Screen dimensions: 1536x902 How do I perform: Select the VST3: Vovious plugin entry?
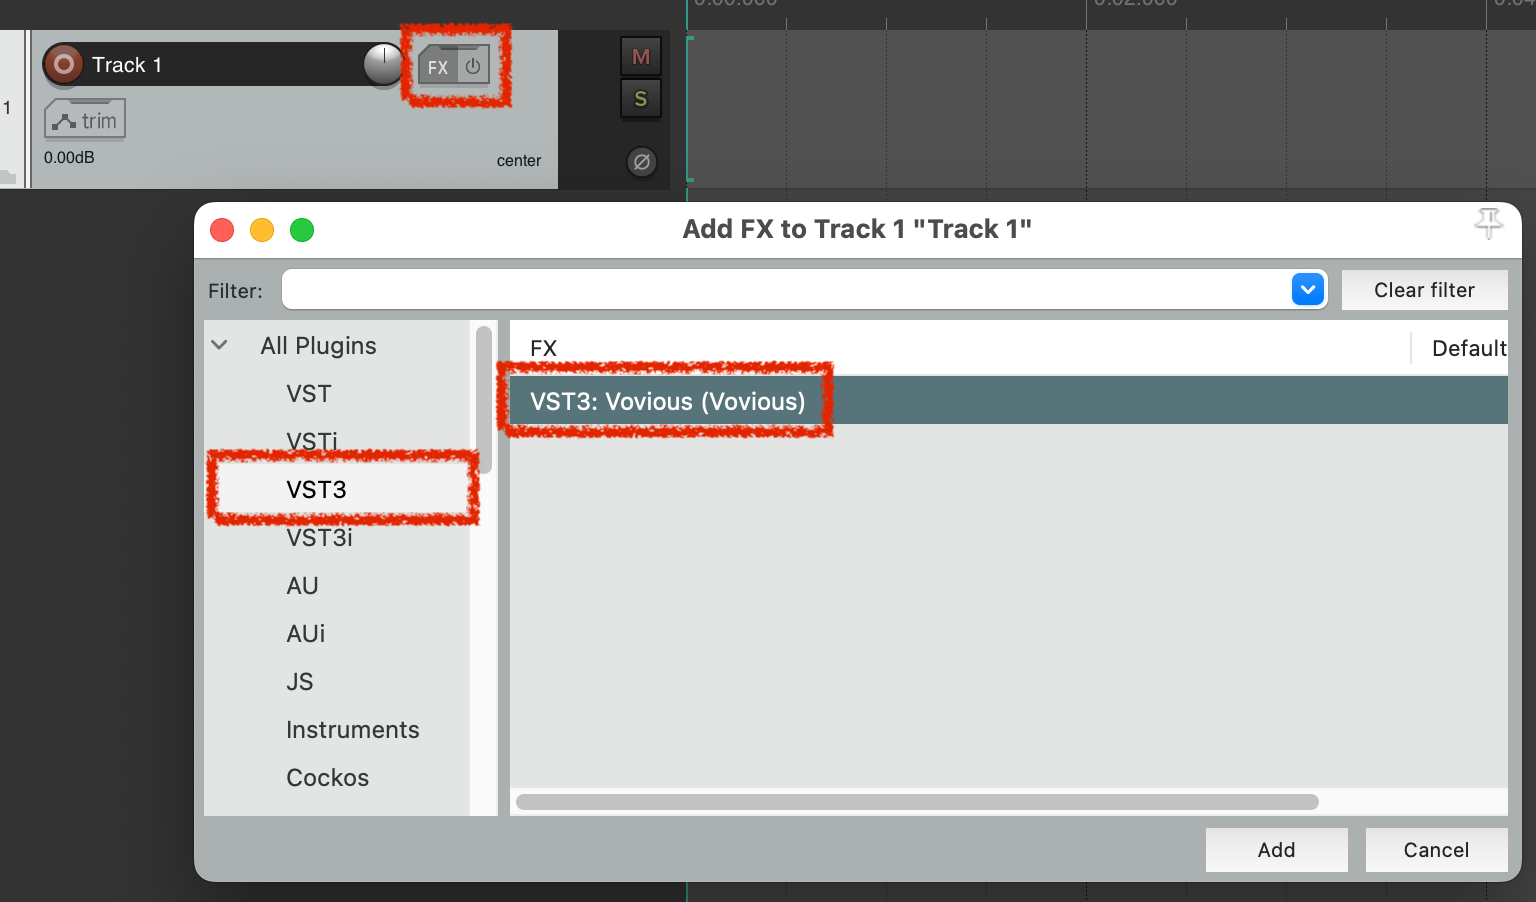coord(1008,401)
